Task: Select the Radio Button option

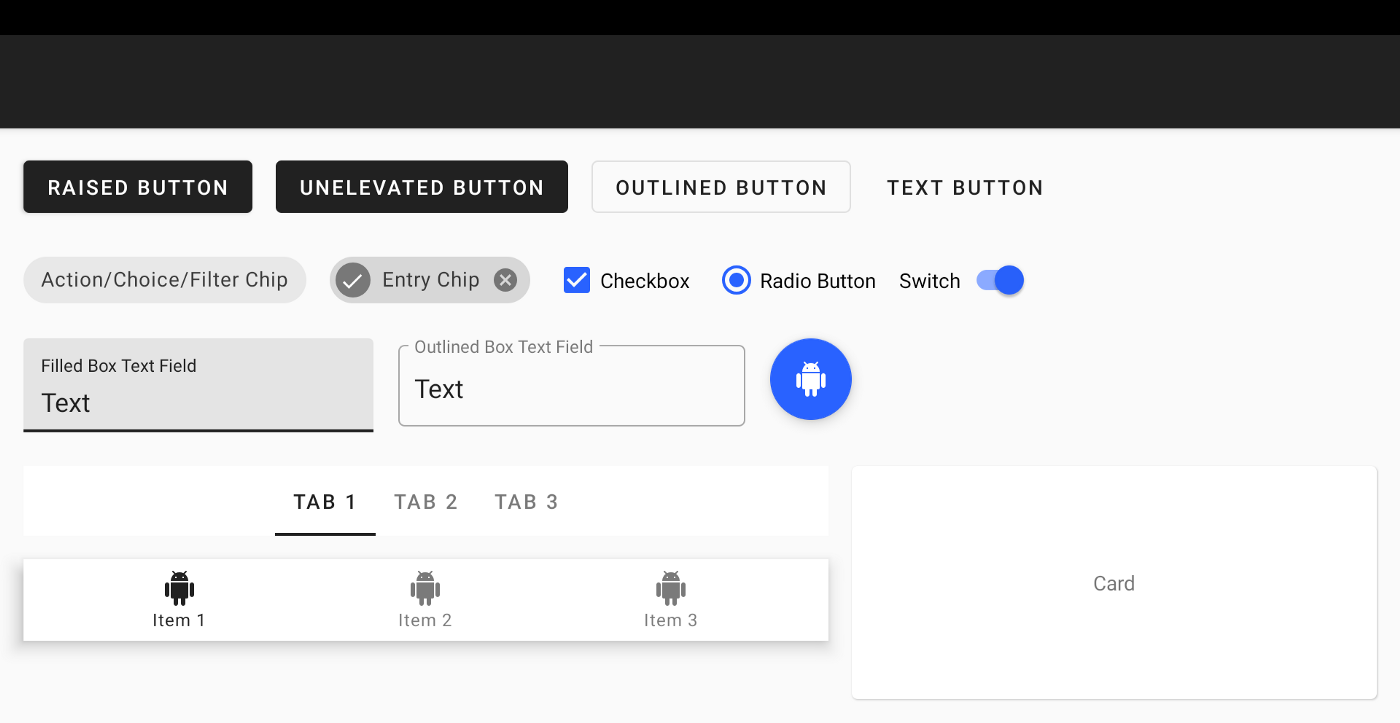Action: tap(736, 280)
